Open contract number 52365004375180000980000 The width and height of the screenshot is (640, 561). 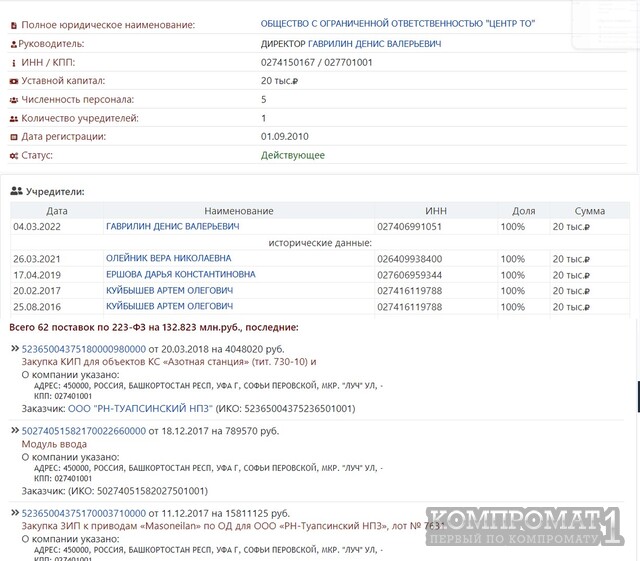[x=84, y=349]
